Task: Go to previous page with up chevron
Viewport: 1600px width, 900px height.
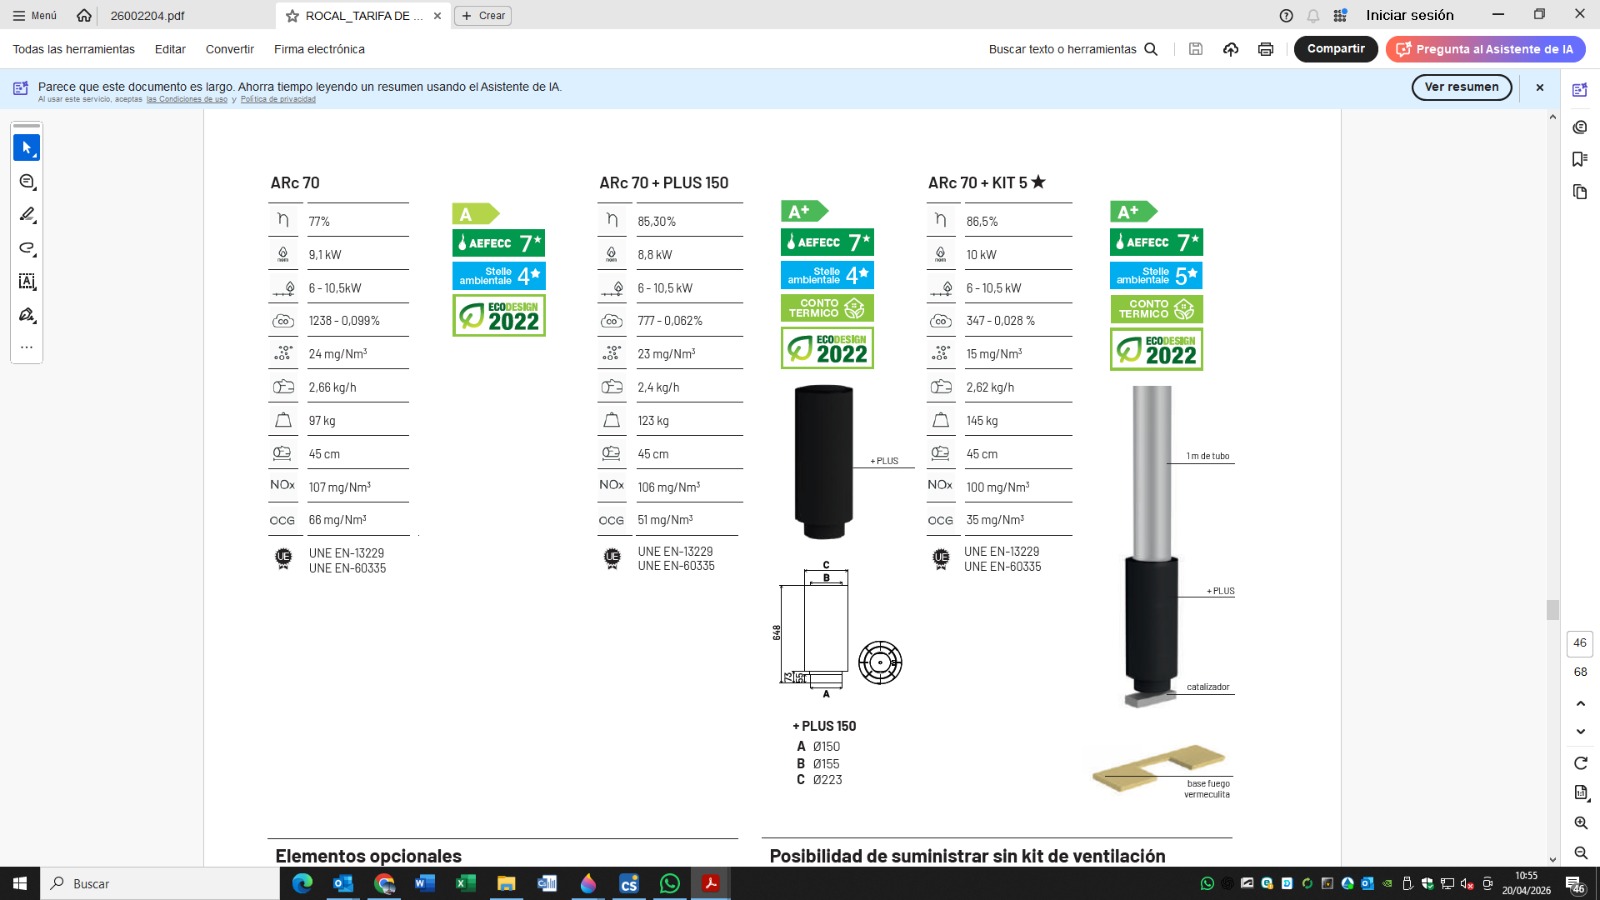Action: pyautogui.click(x=1581, y=704)
